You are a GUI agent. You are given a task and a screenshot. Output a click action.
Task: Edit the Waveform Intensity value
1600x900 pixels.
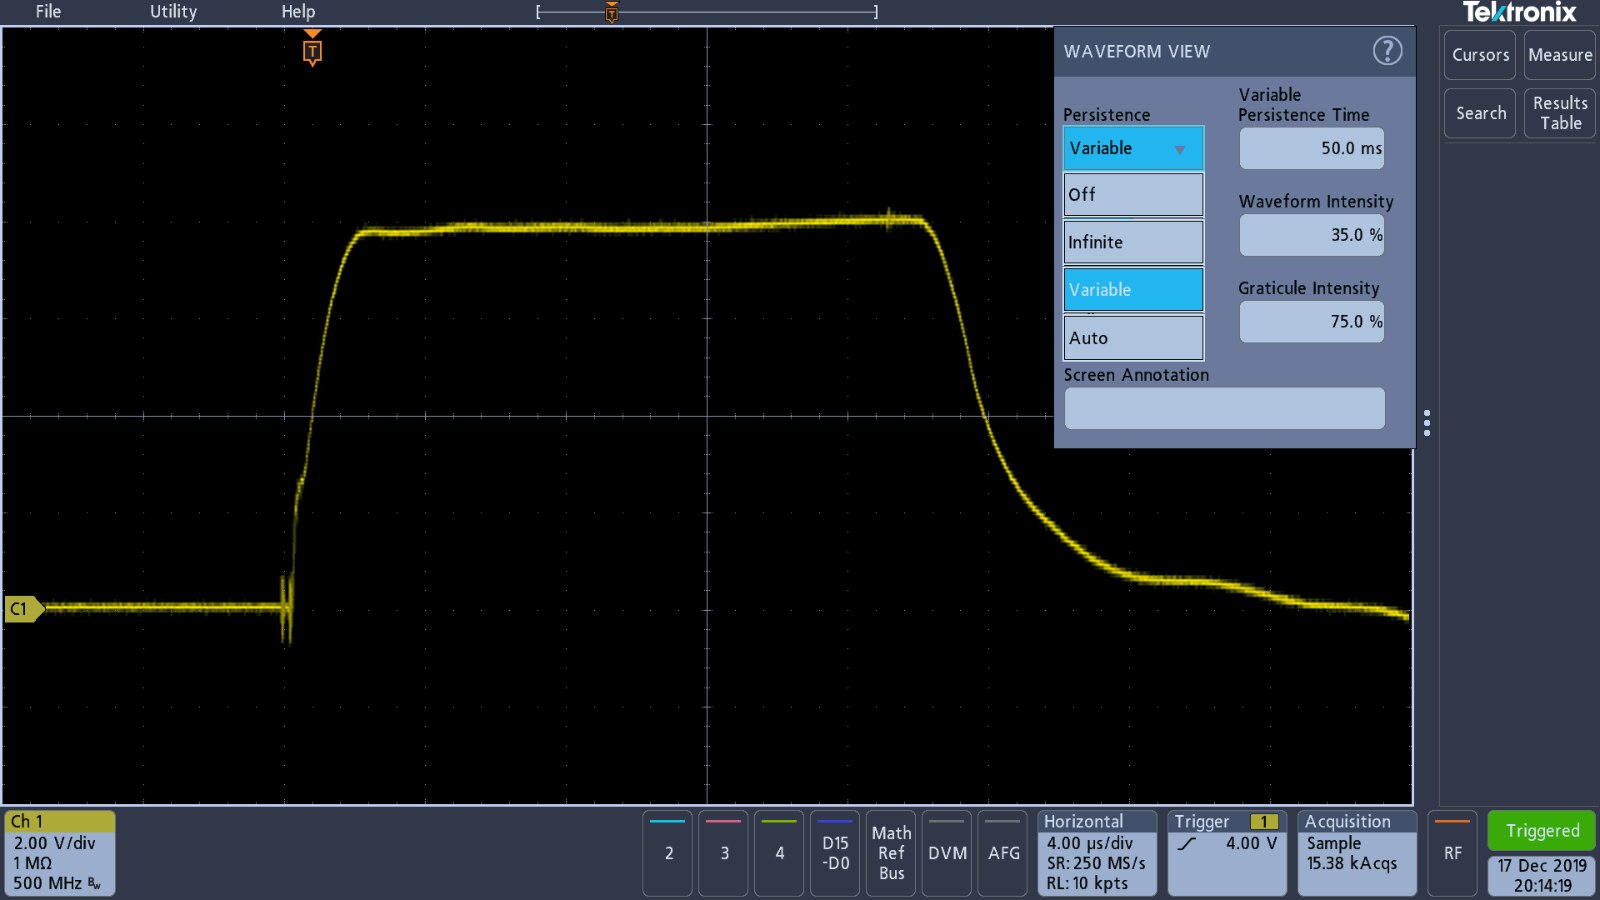click(x=1311, y=235)
